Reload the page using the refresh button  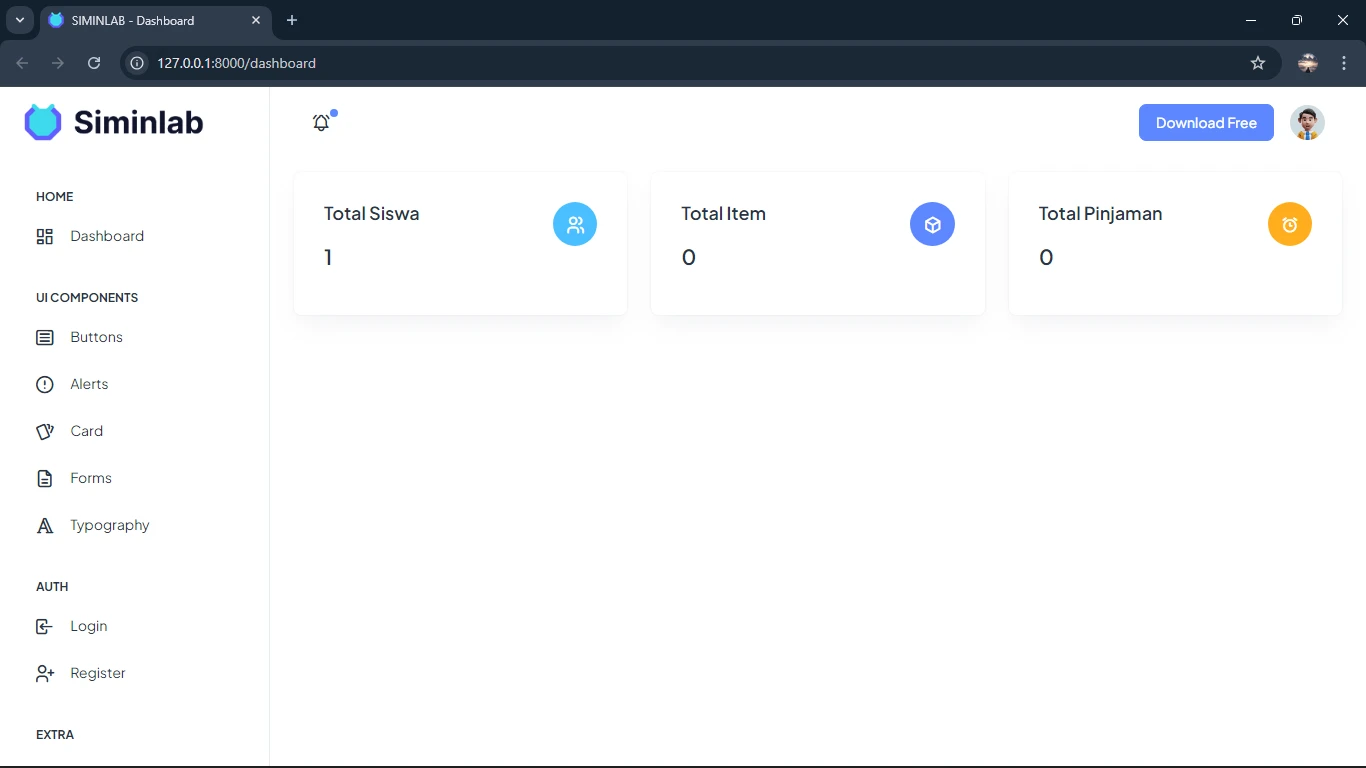[x=94, y=63]
